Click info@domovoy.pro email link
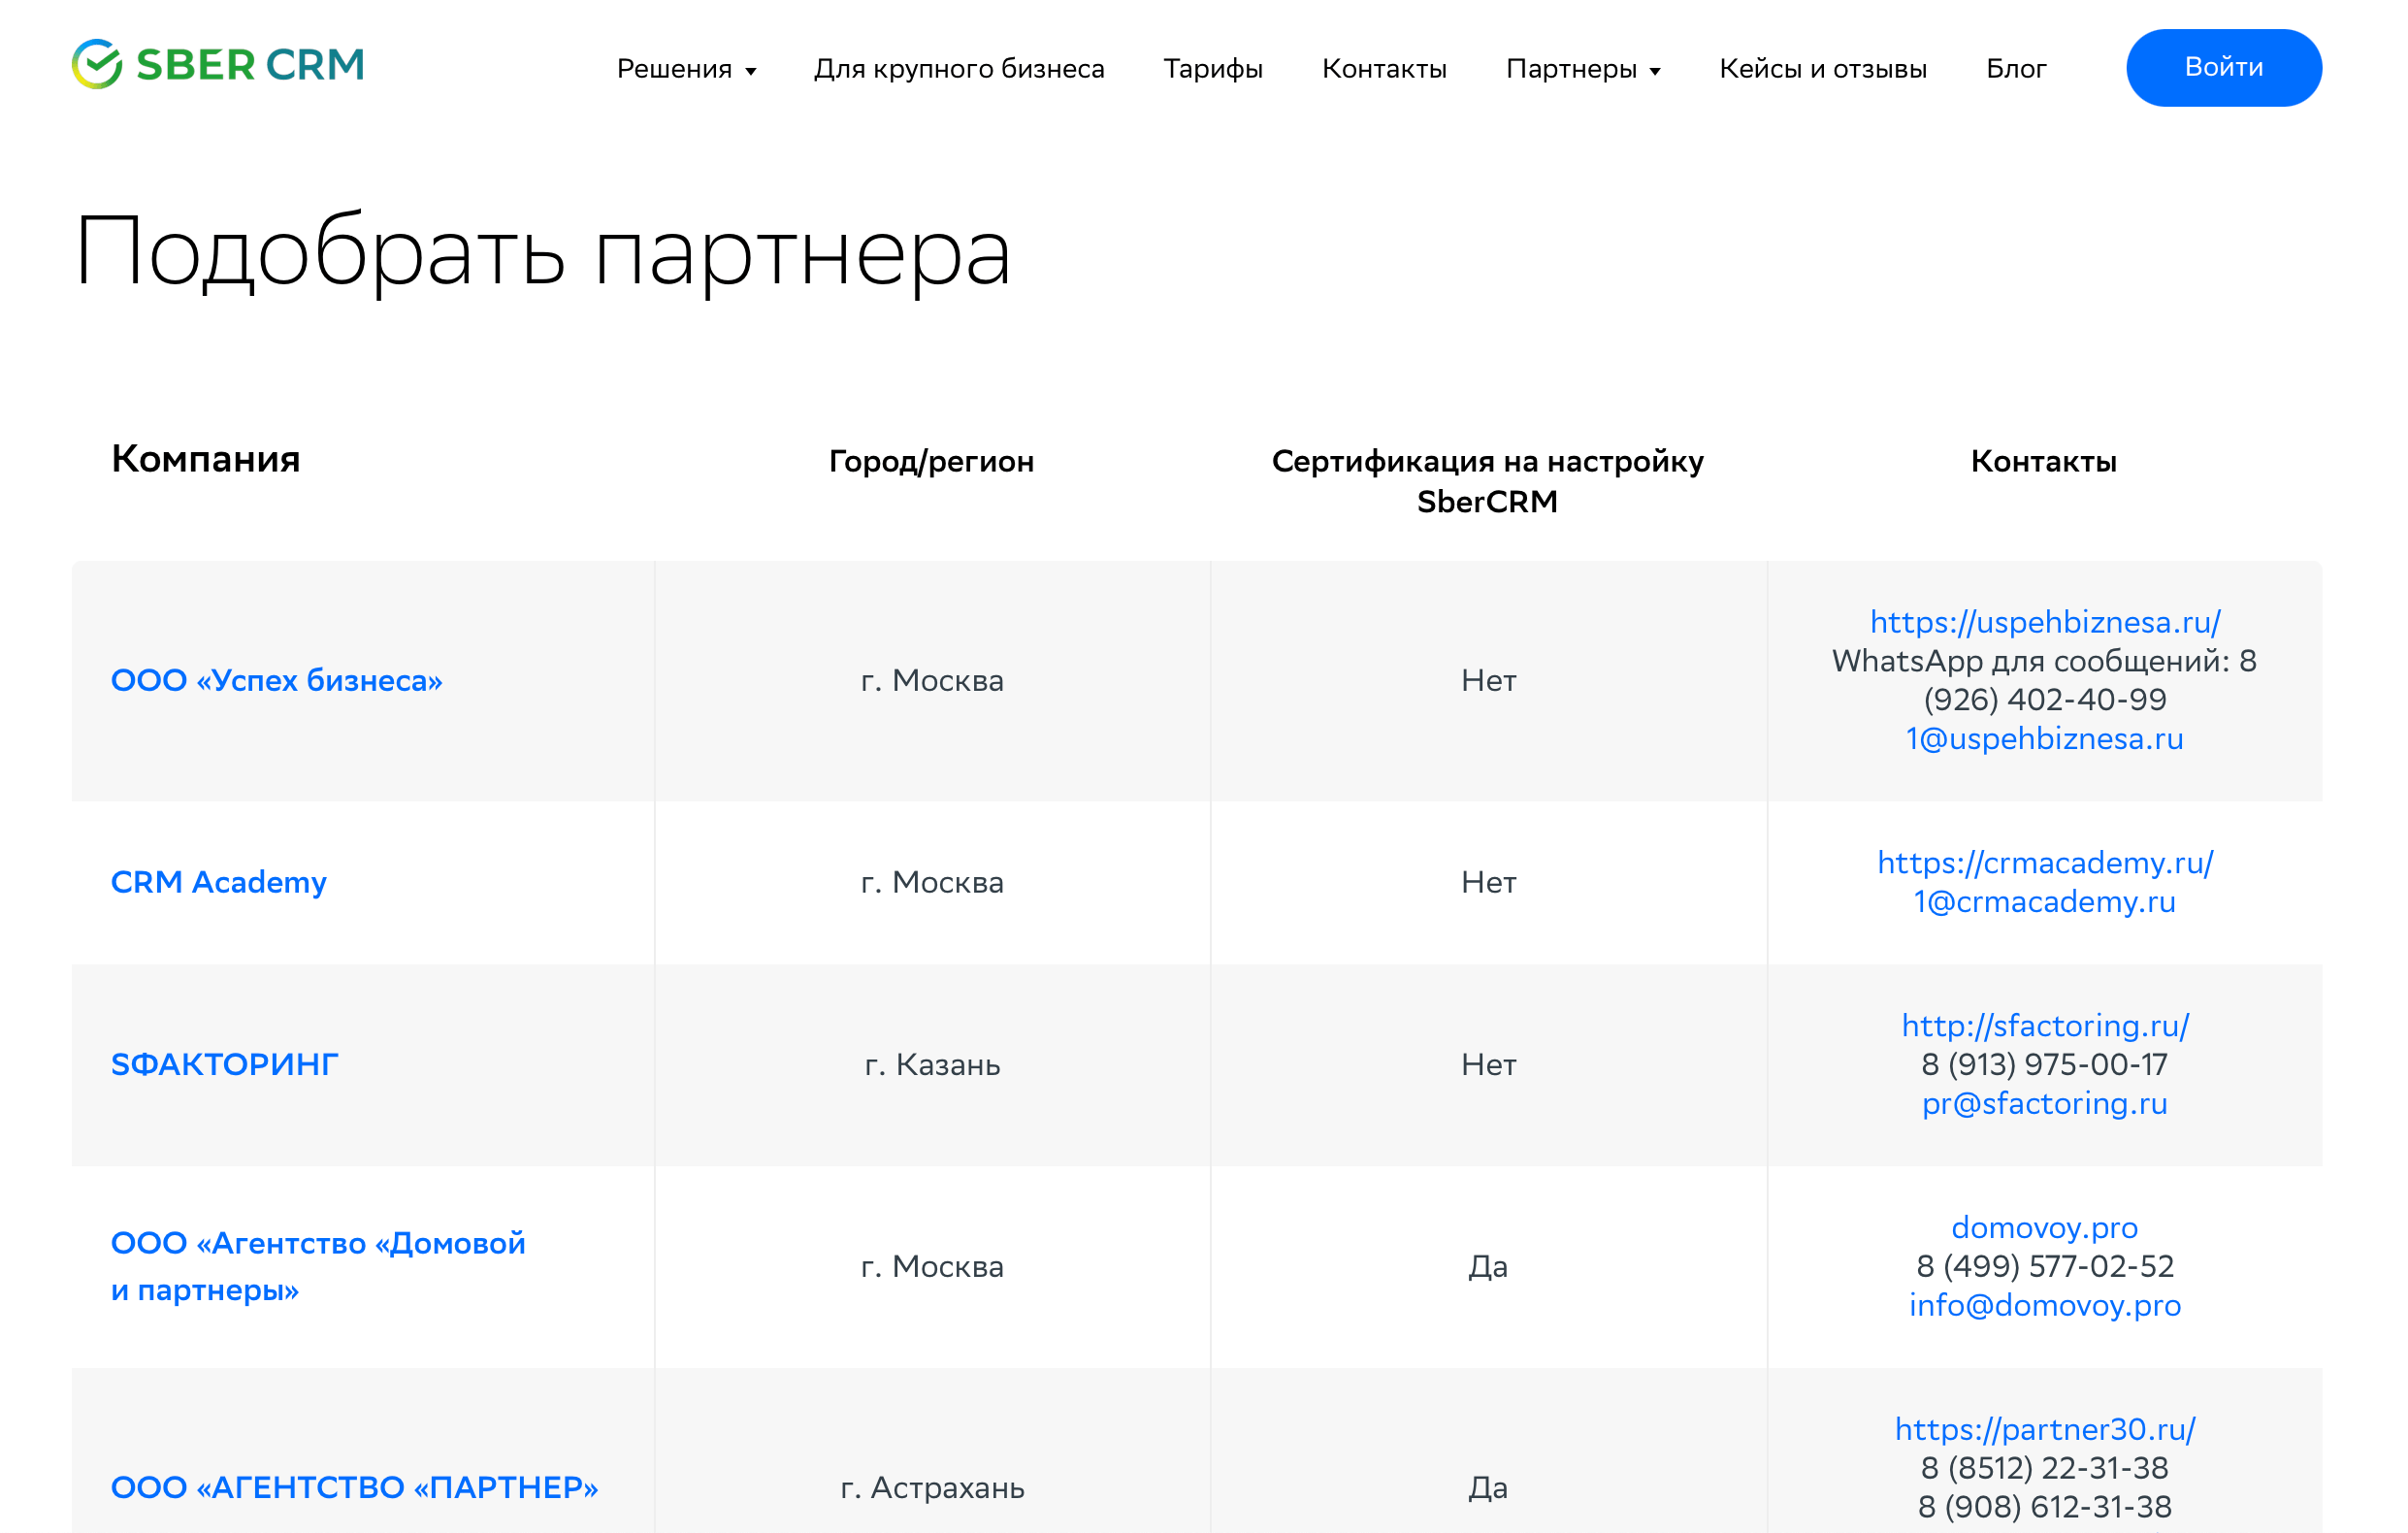 2044,1305
